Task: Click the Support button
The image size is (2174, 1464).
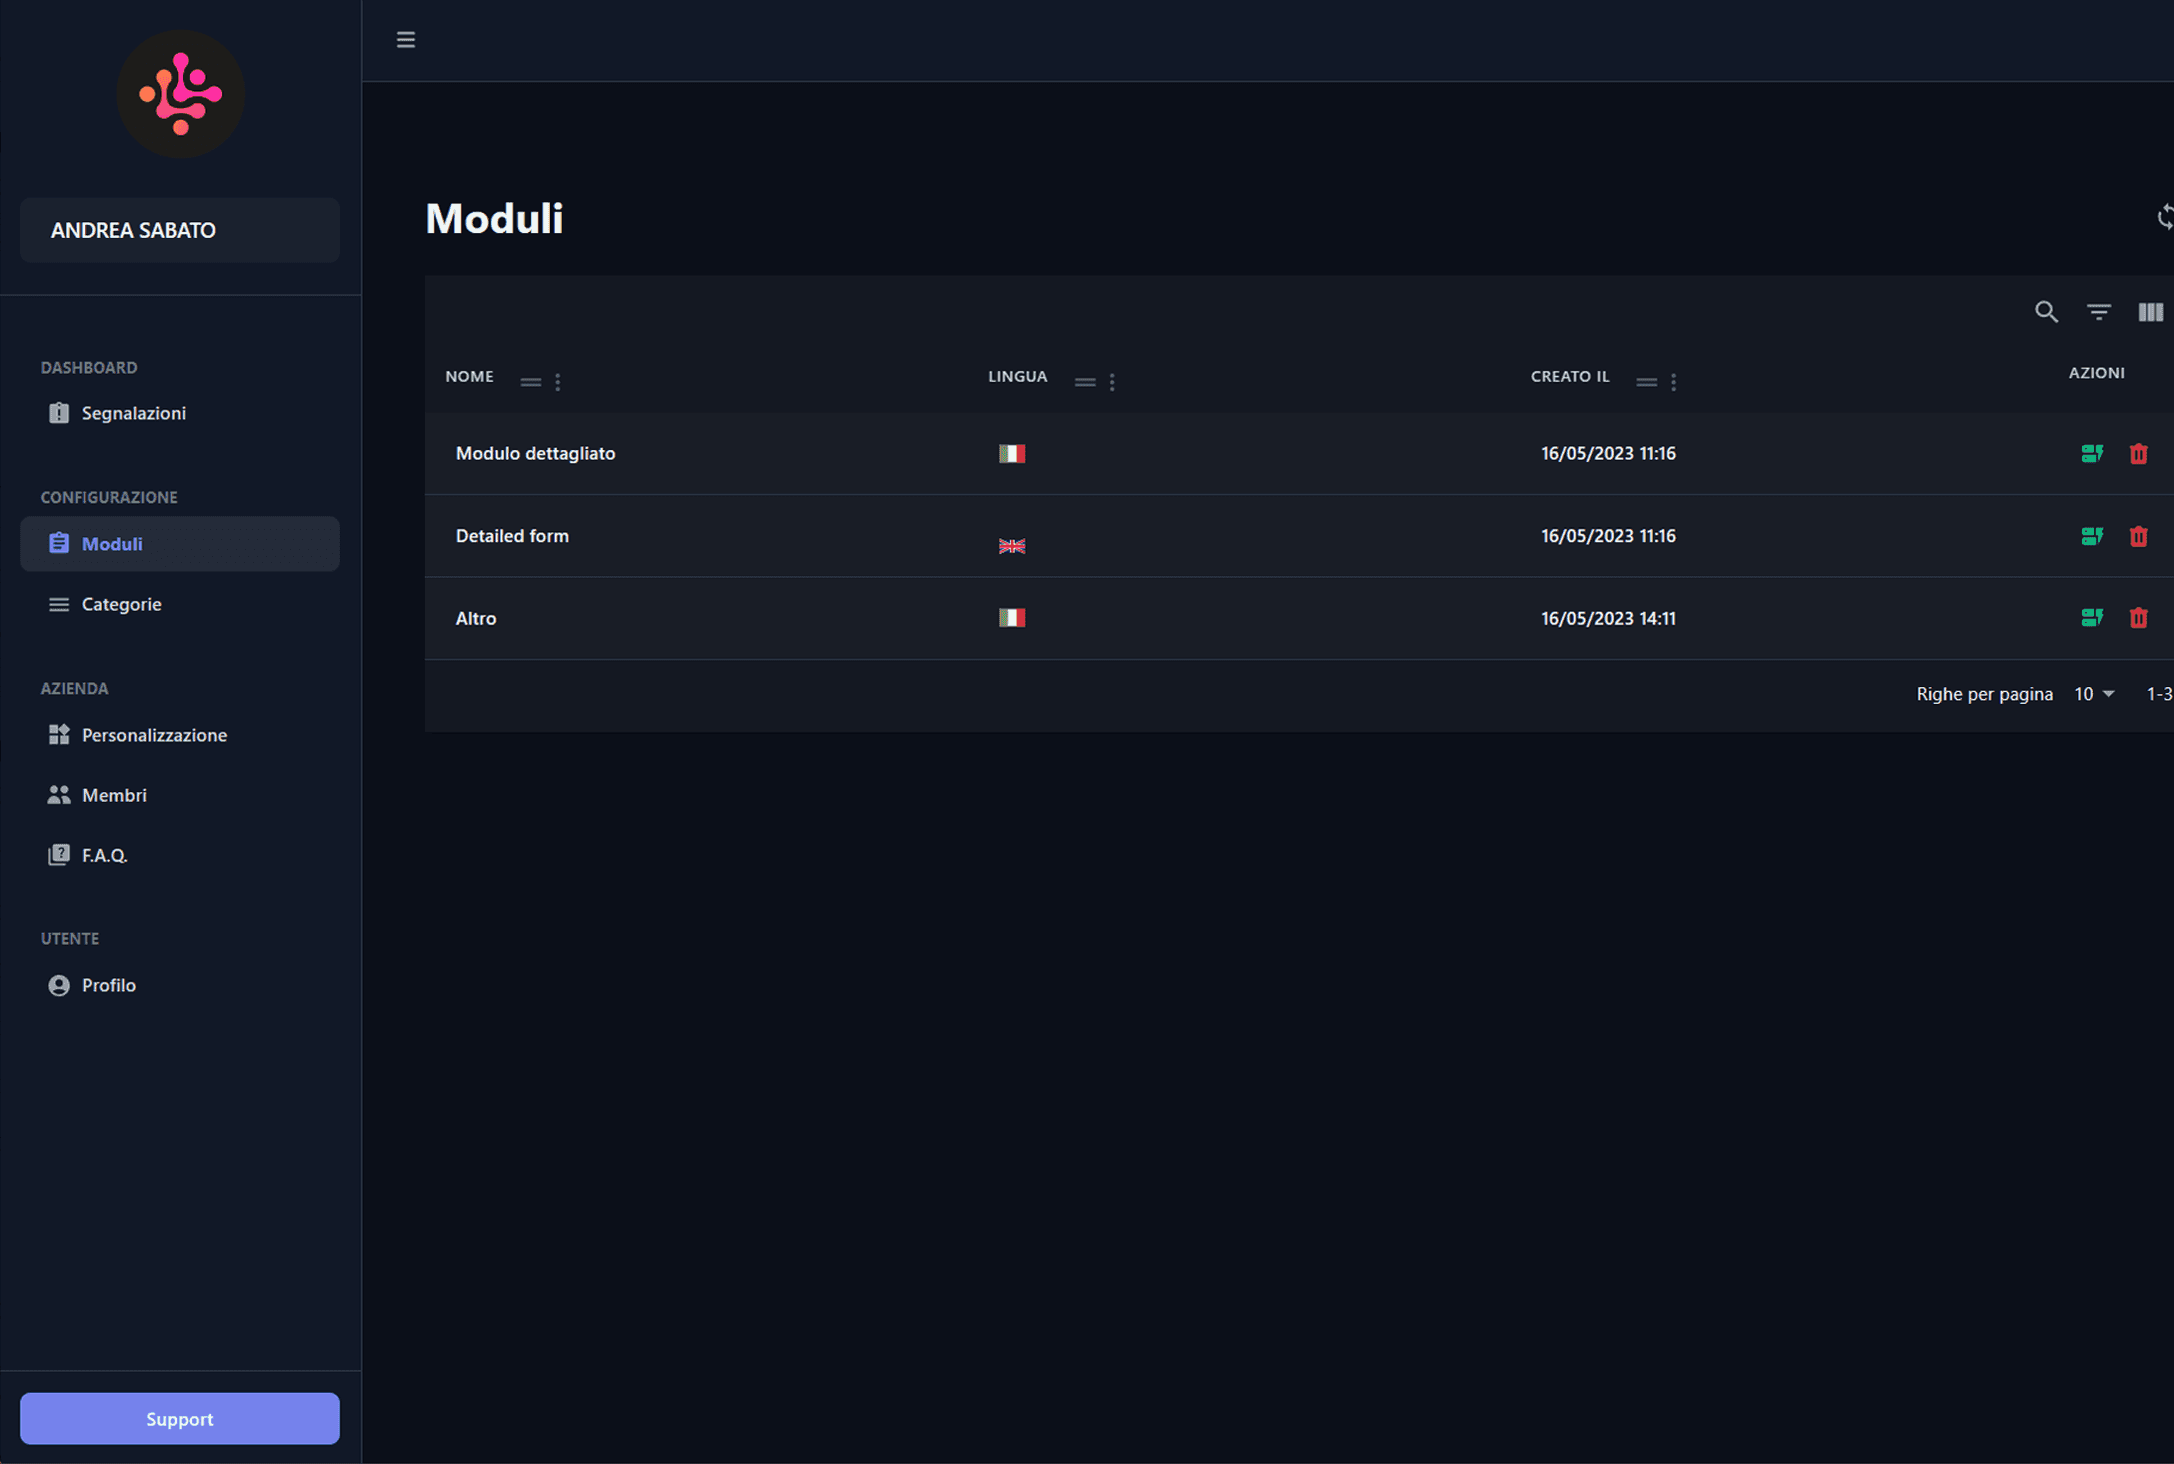Action: (x=180, y=1418)
